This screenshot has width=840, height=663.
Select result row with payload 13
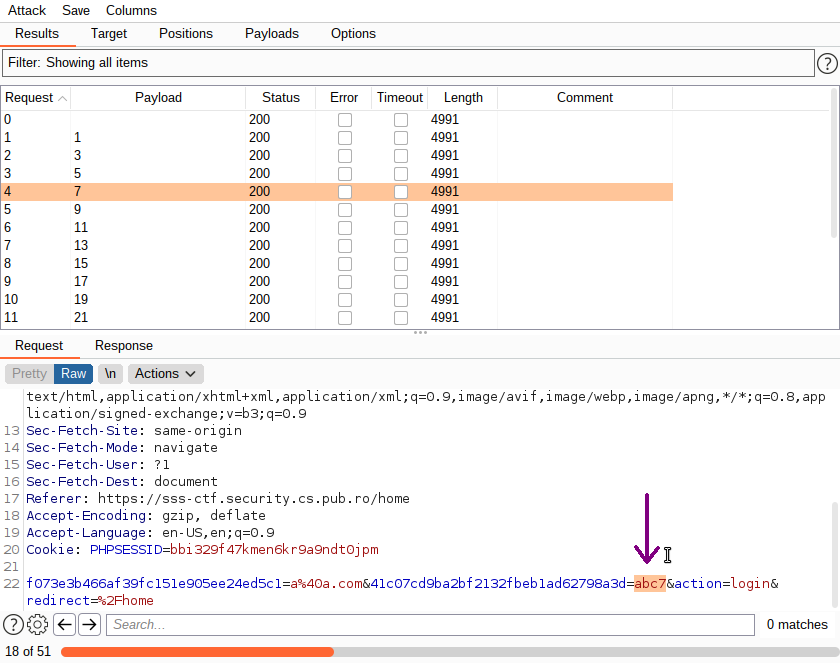pos(336,245)
